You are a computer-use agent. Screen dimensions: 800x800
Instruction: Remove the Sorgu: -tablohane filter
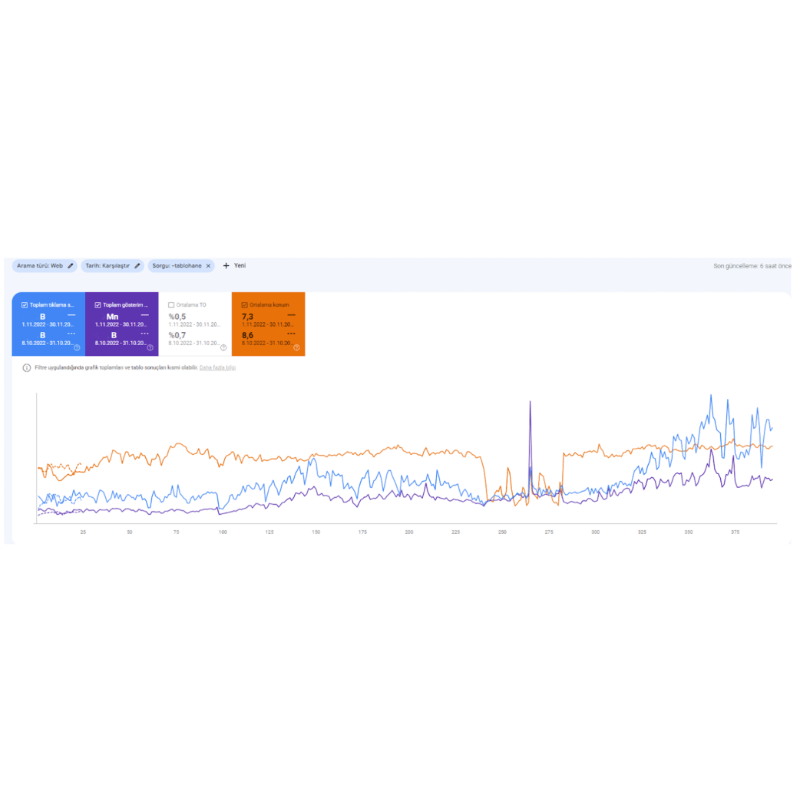tap(208, 266)
